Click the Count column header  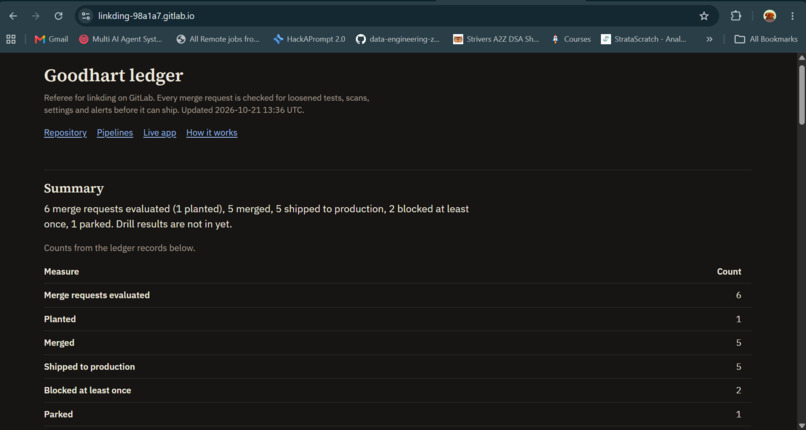pyautogui.click(x=729, y=271)
